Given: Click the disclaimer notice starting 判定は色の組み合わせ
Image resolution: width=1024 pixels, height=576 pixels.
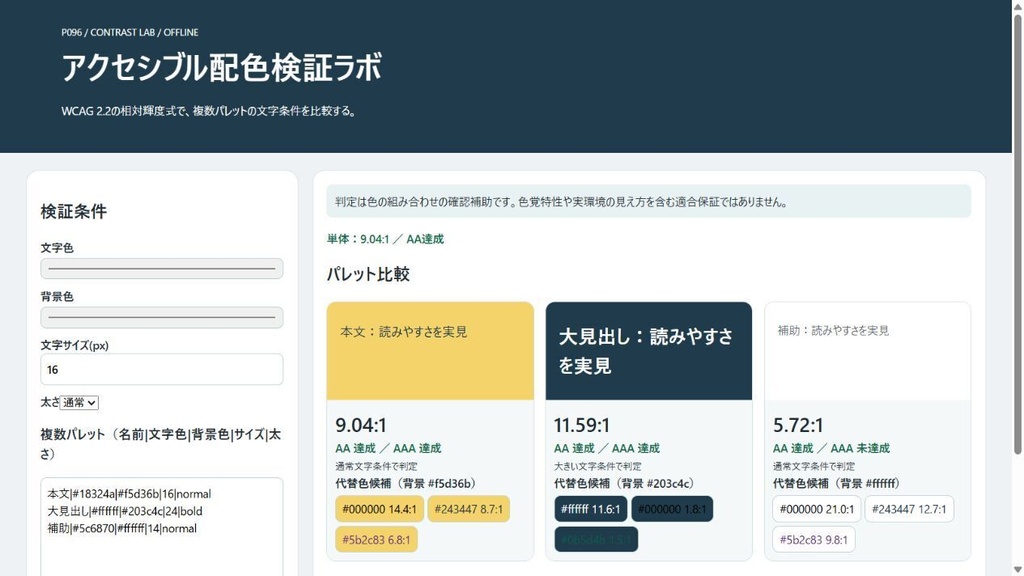Looking at the screenshot, I should (x=648, y=202).
